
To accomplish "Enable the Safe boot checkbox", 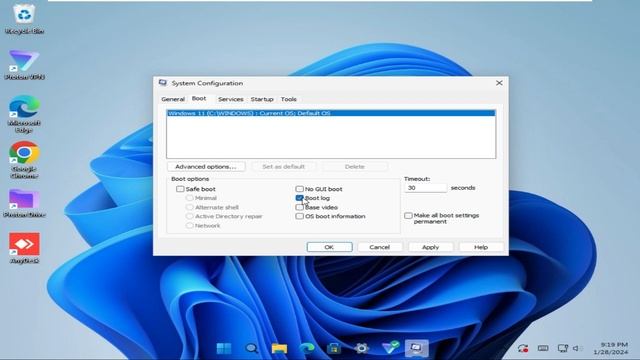I will tap(180, 189).
